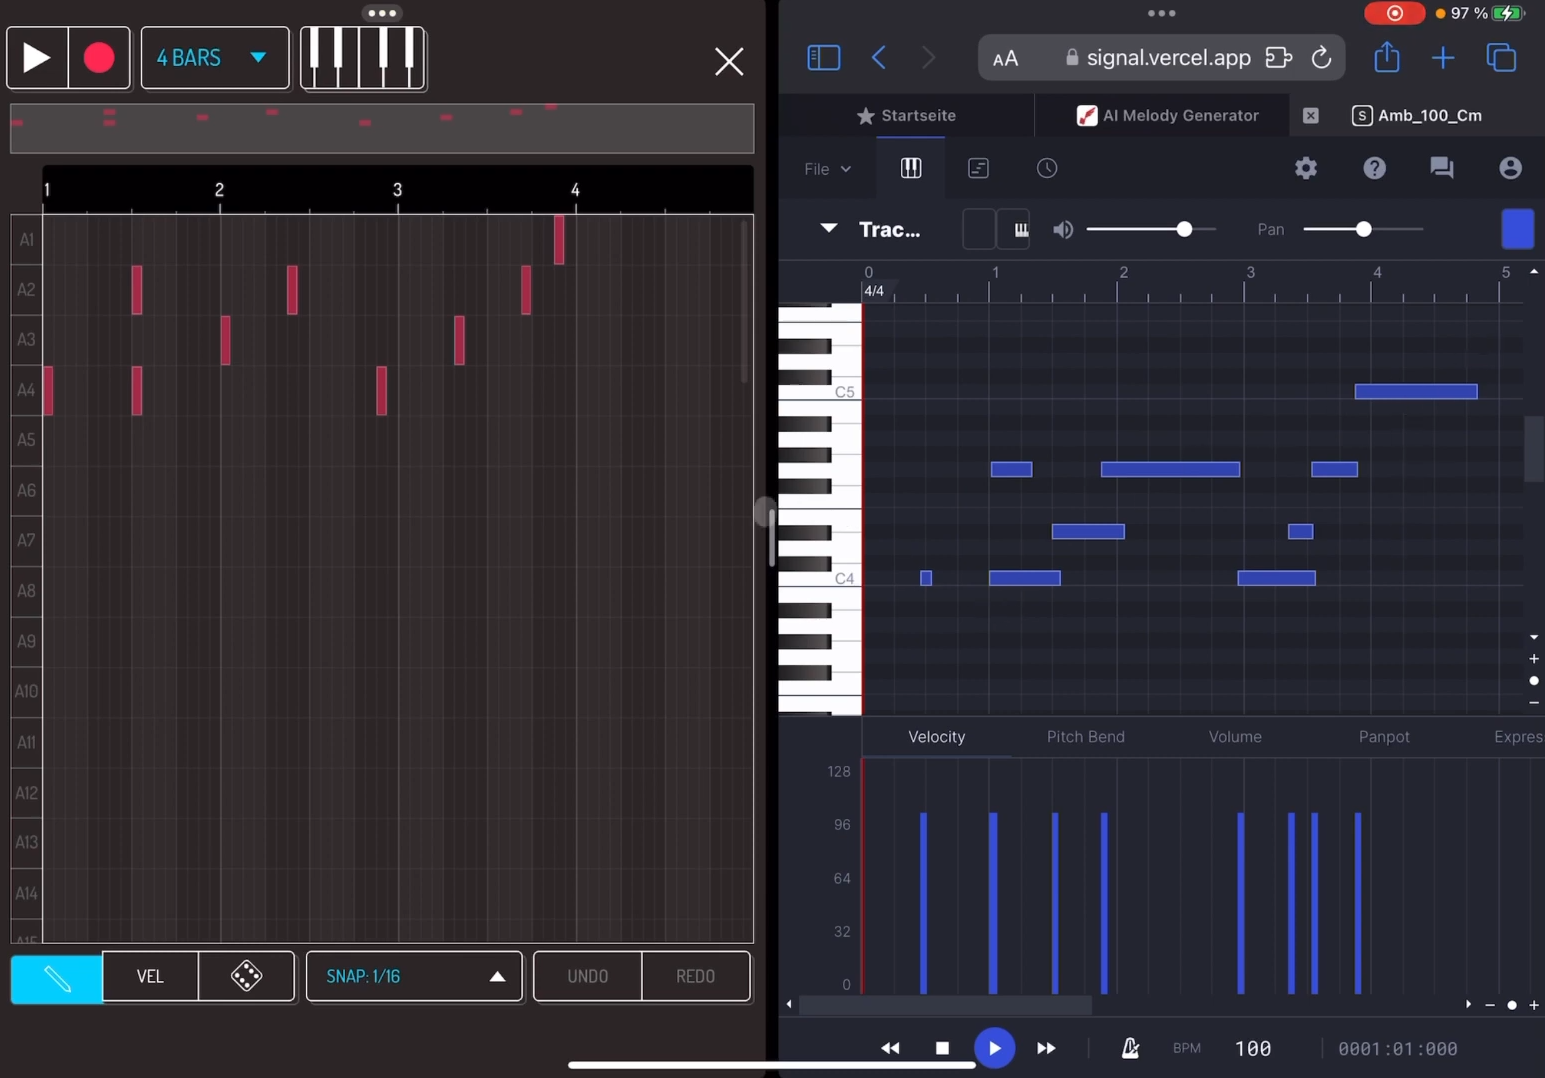Open the File menu dropdown
This screenshot has width=1545, height=1078.
coord(827,169)
